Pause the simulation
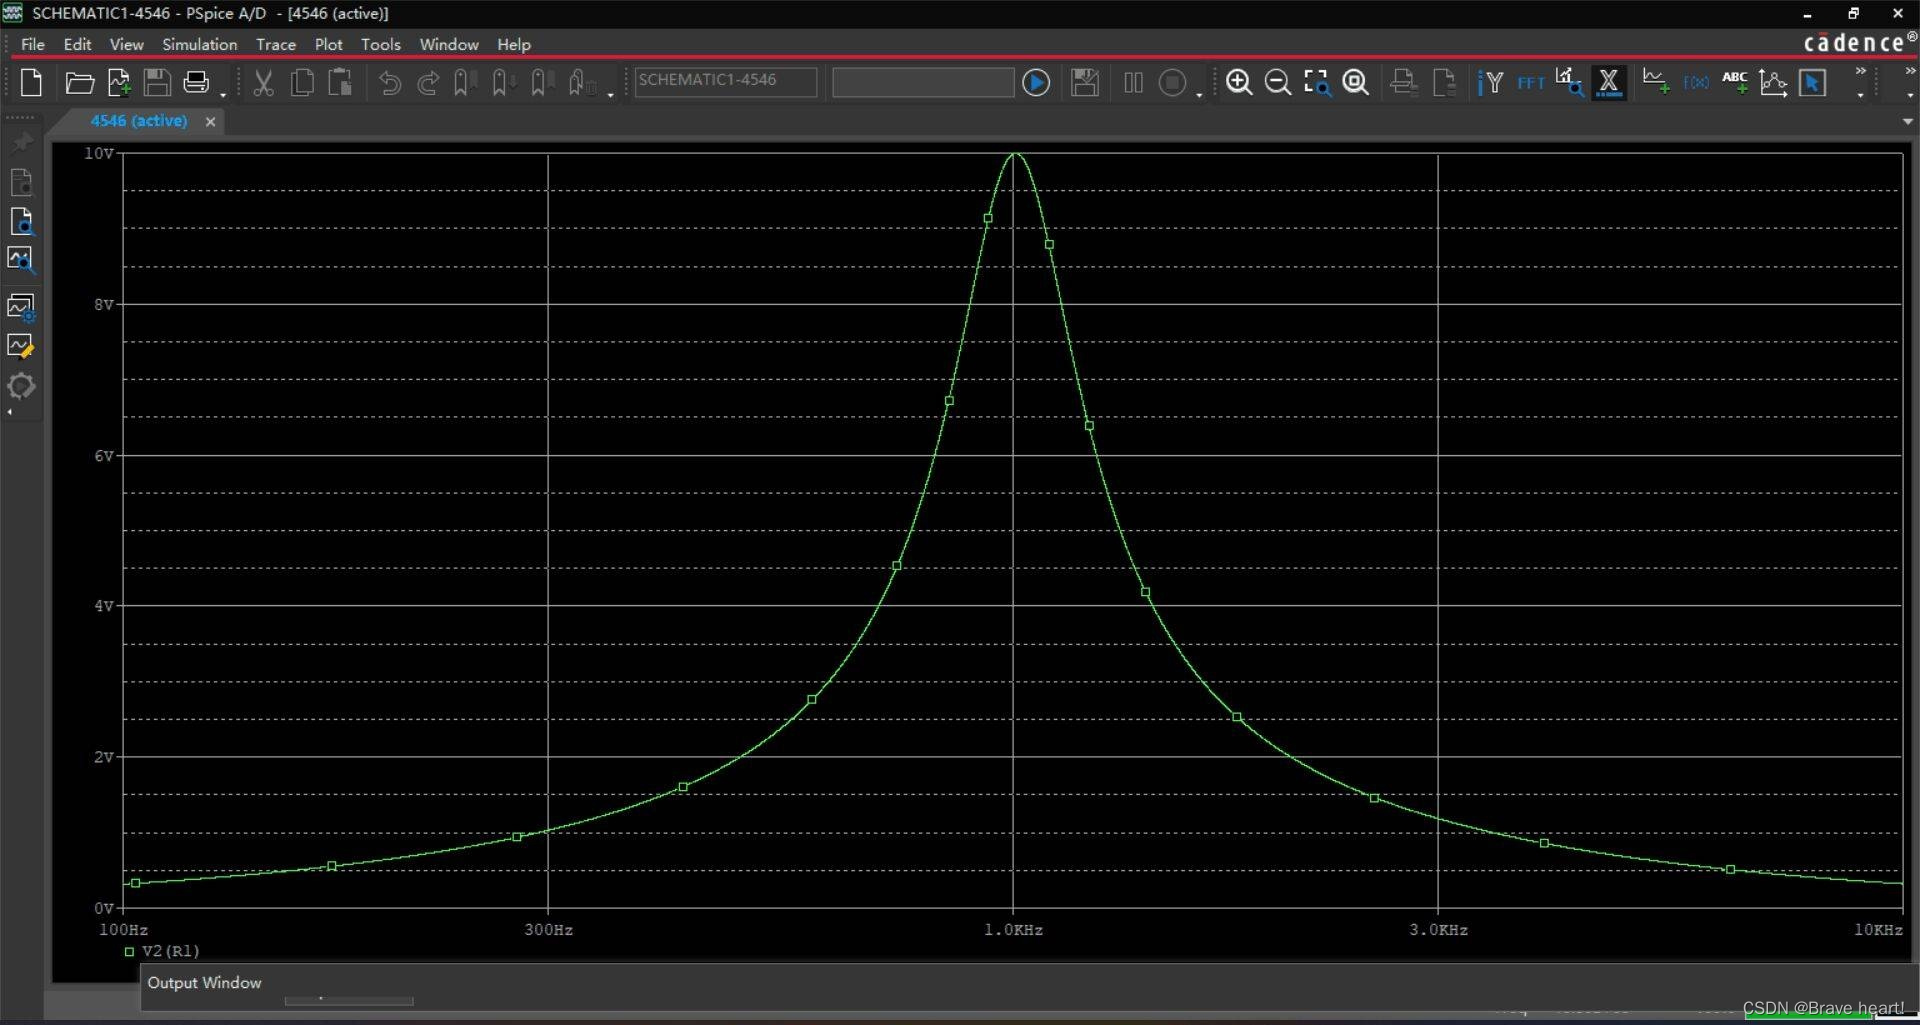The width and height of the screenshot is (1920, 1025). 1133,82
